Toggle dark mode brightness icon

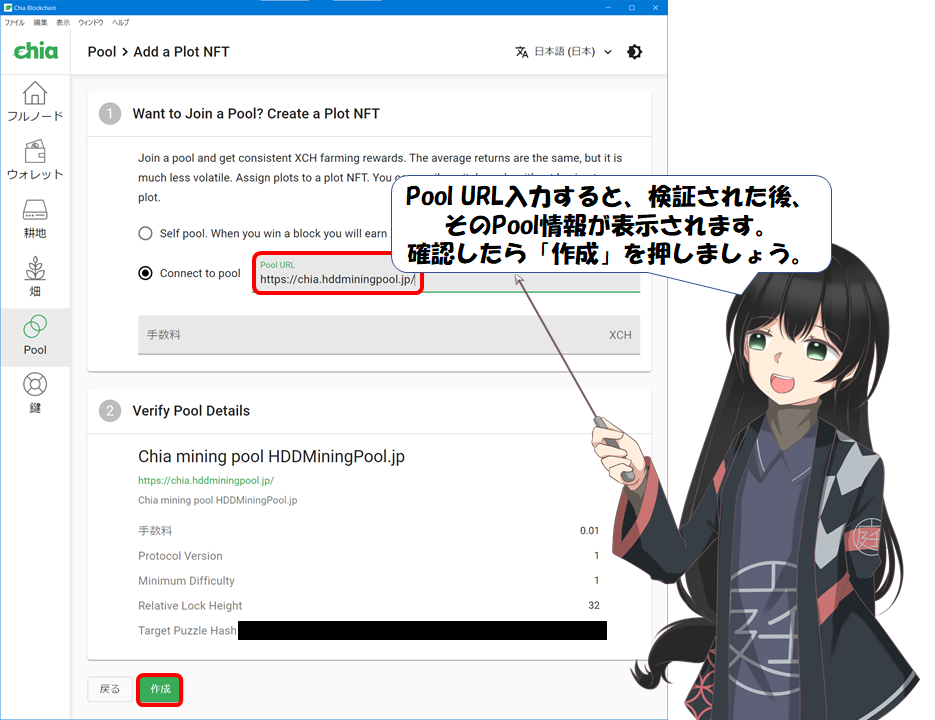click(634, 52)
